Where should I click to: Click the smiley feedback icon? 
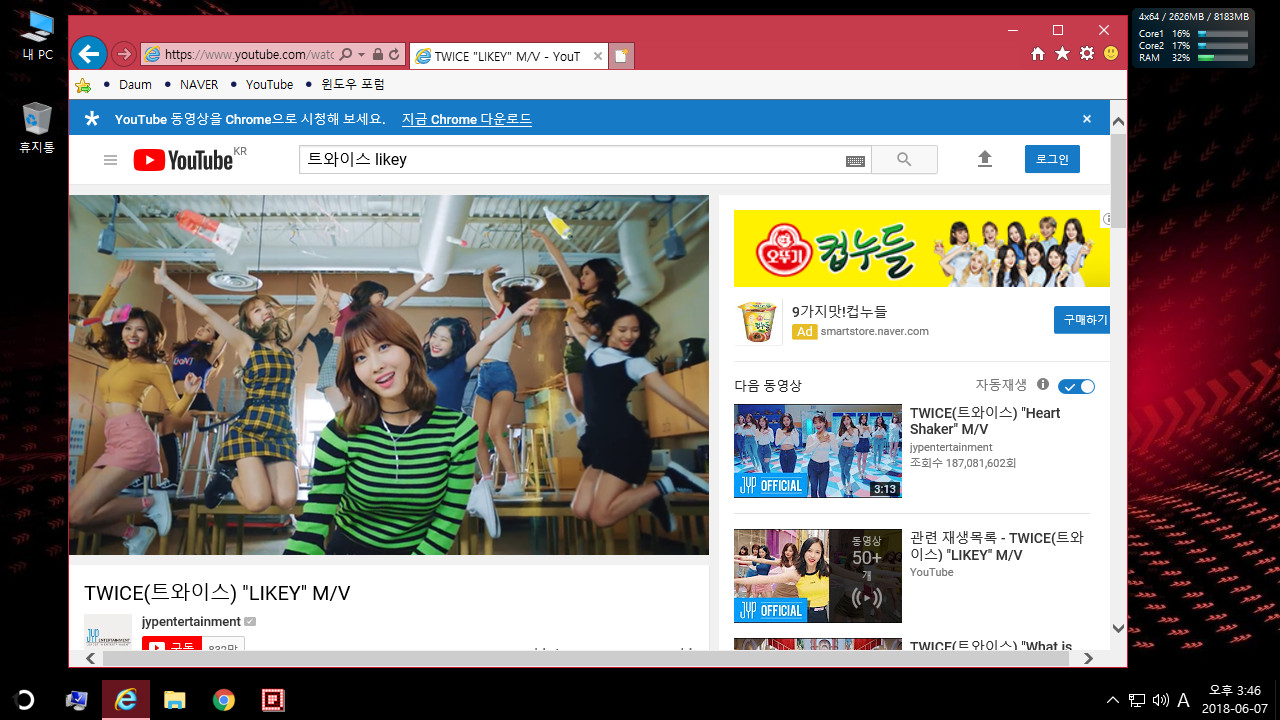(x=1111, y=53)
